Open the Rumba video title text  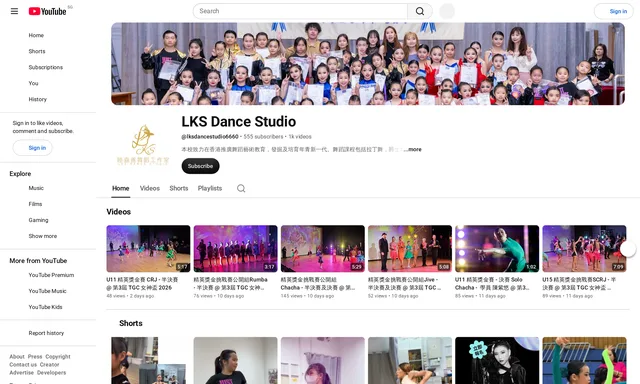pos(231,284)
